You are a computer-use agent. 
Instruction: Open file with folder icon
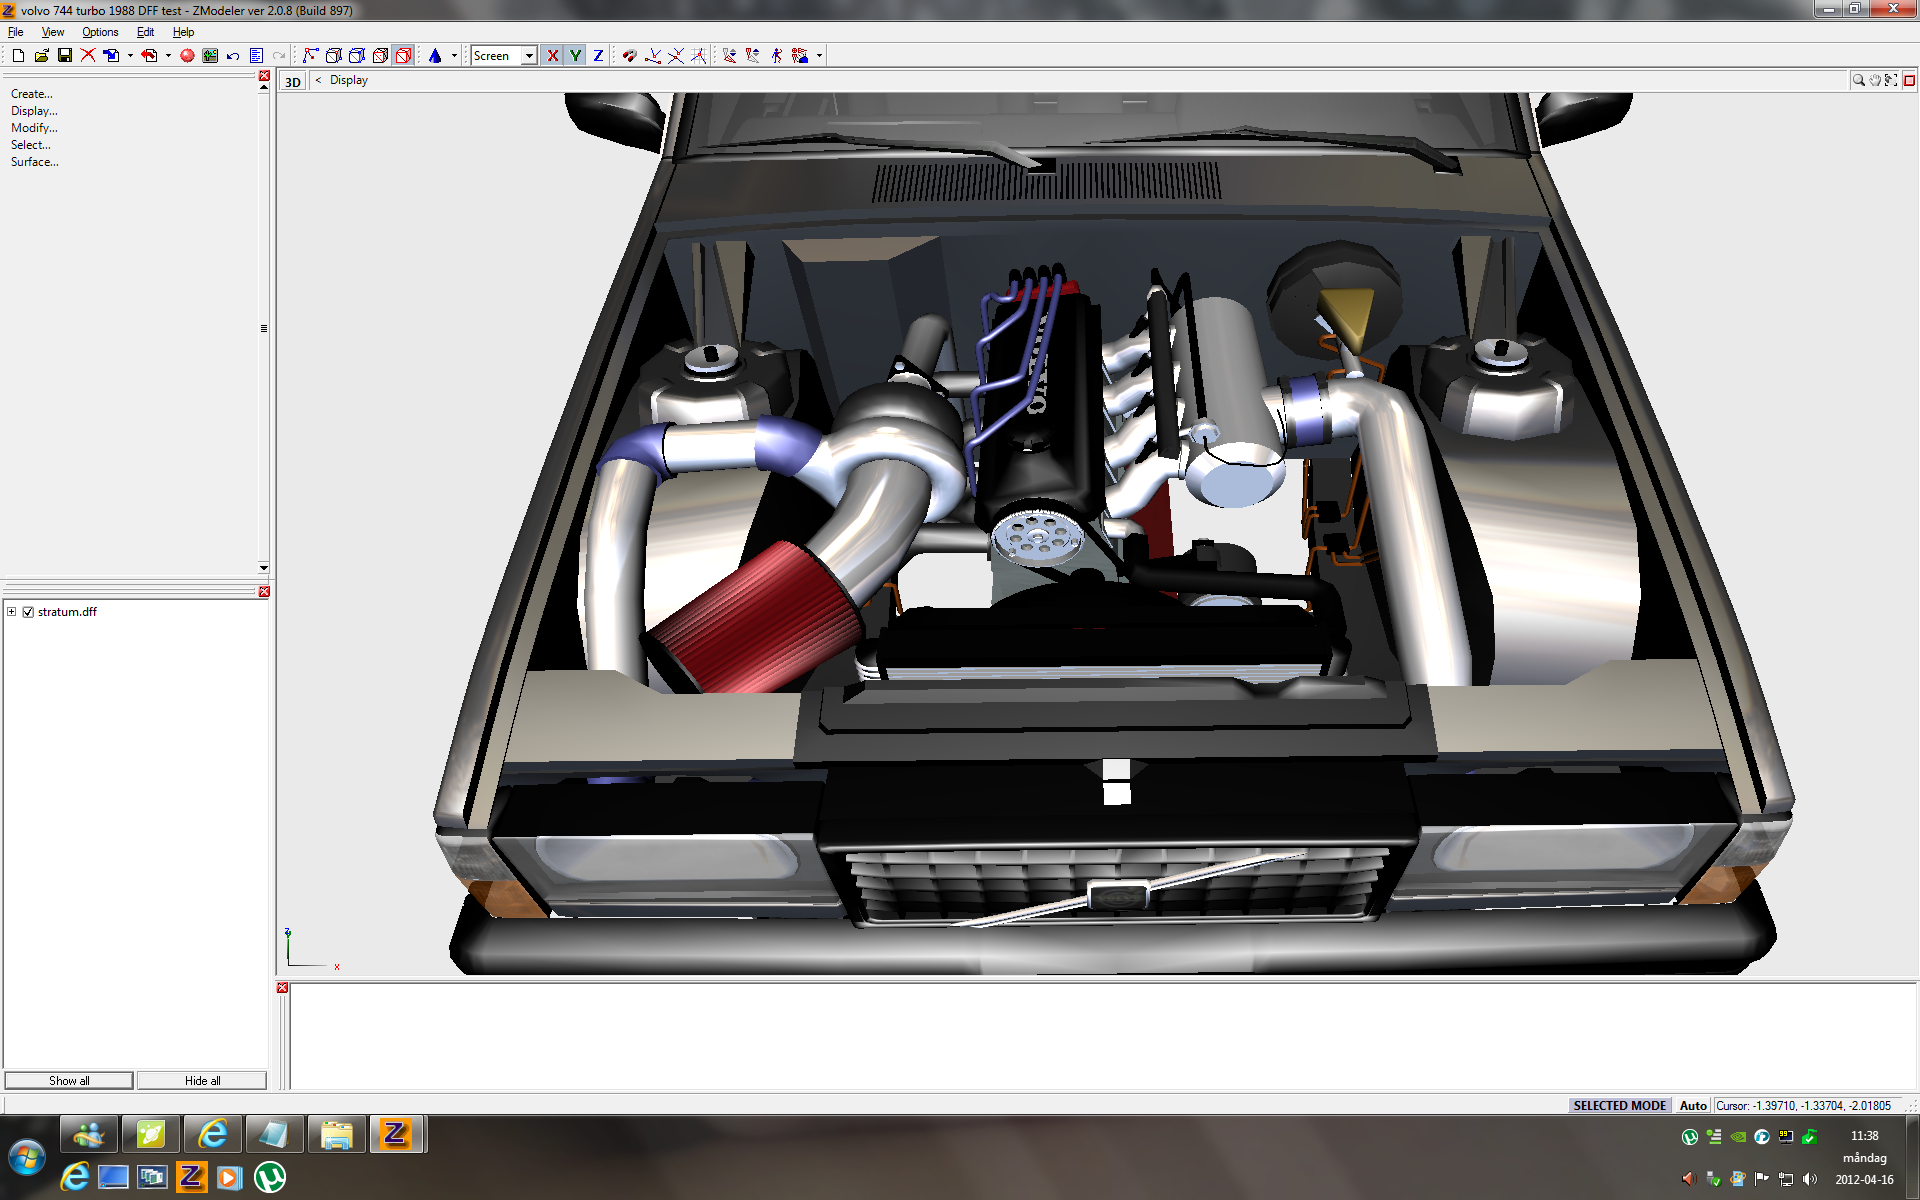[x=41, y=56]
